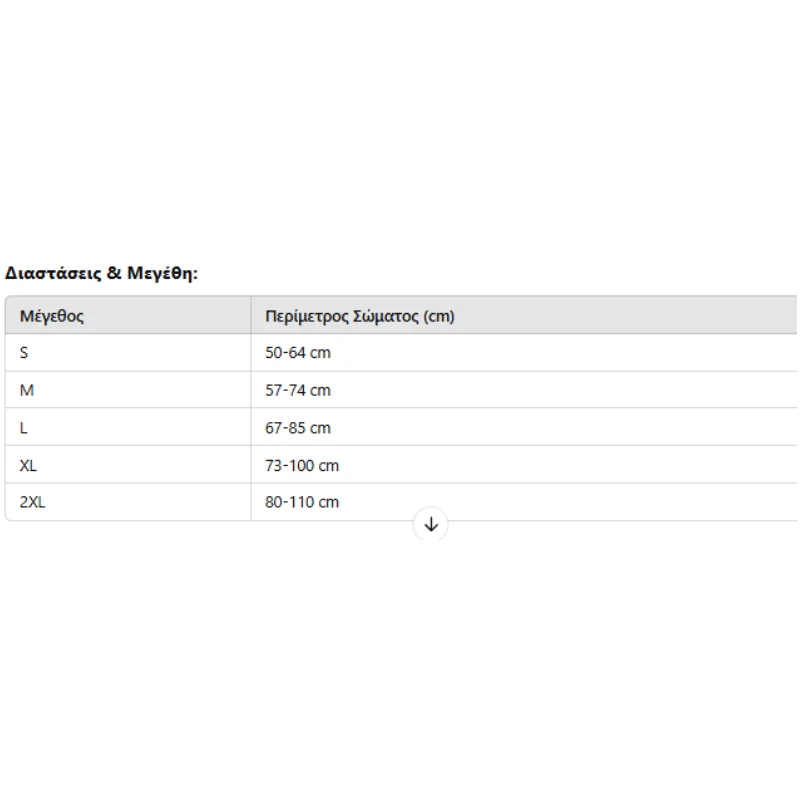Click the word Μεγέθη in the heading

[x=162, y=273]
